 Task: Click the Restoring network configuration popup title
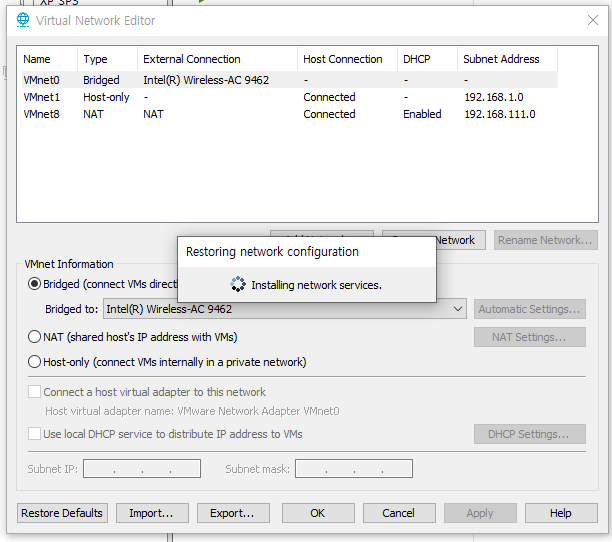click(272, 252)
